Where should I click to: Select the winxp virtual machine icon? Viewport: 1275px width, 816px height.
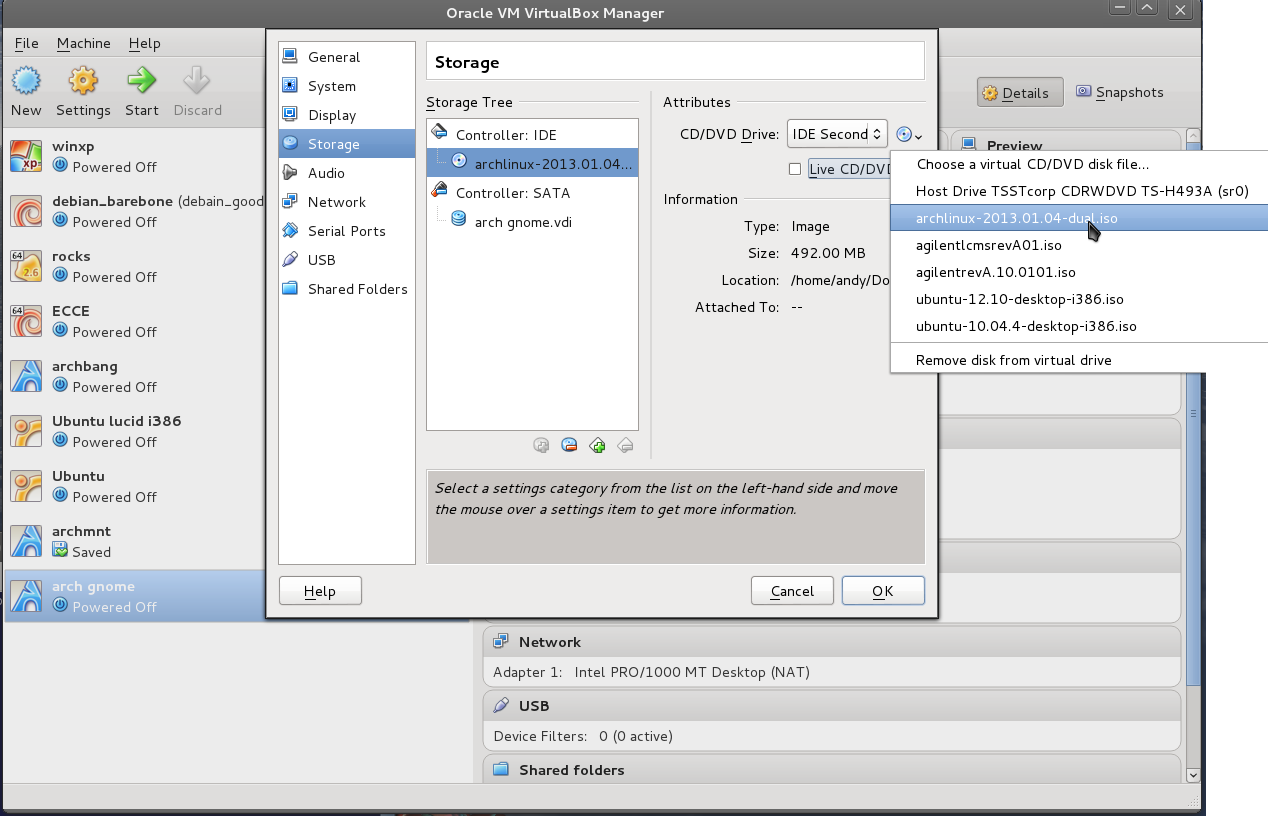tap(26, 156)
